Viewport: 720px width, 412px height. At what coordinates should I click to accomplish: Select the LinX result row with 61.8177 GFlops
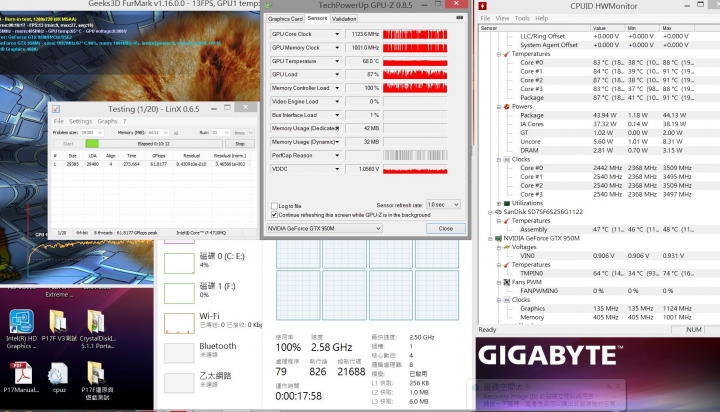[x=154, y=164]
